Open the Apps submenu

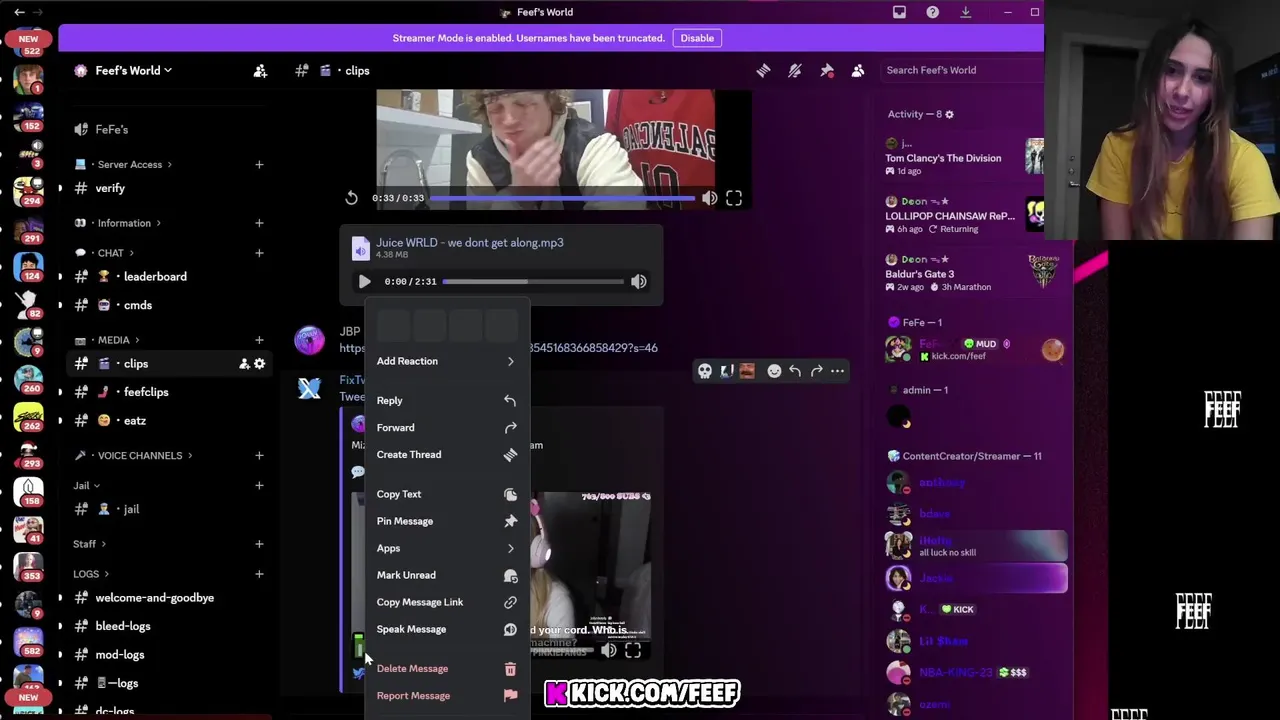tap(446, 548)
